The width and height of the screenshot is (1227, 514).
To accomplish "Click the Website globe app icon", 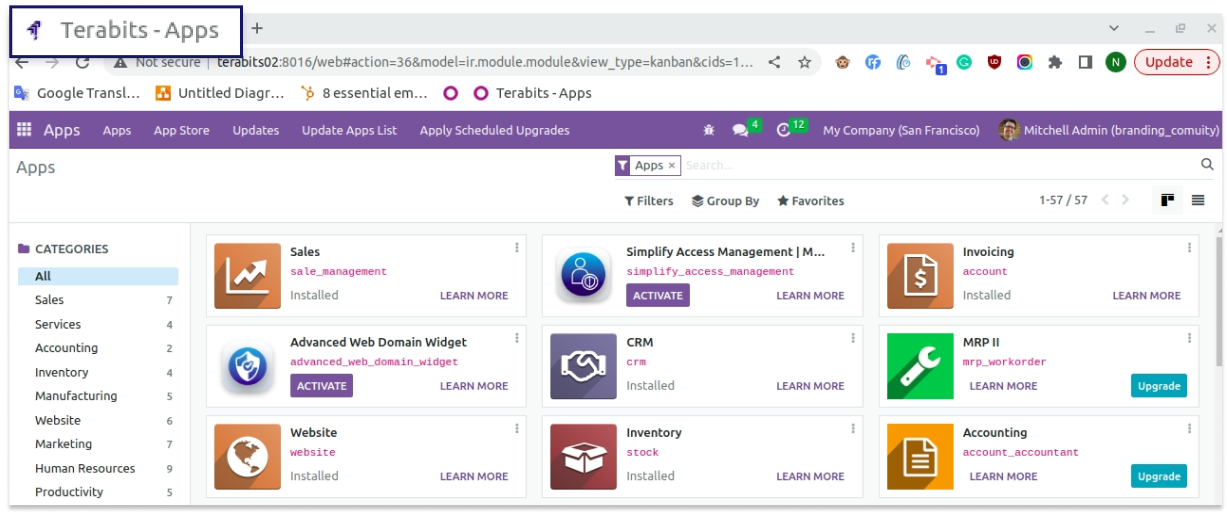I will [x=247, y=457].
